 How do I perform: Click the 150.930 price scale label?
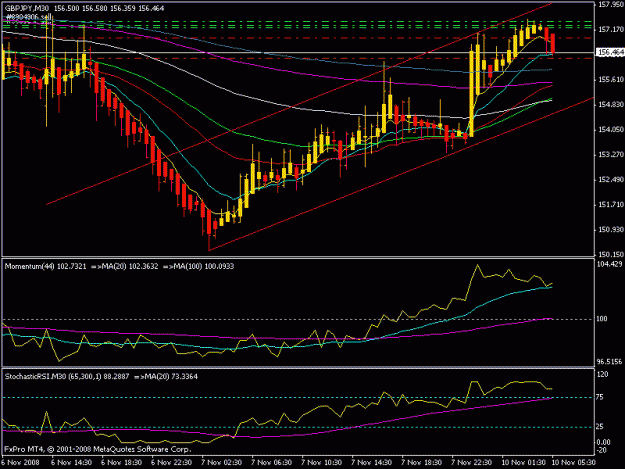[611, 230]
